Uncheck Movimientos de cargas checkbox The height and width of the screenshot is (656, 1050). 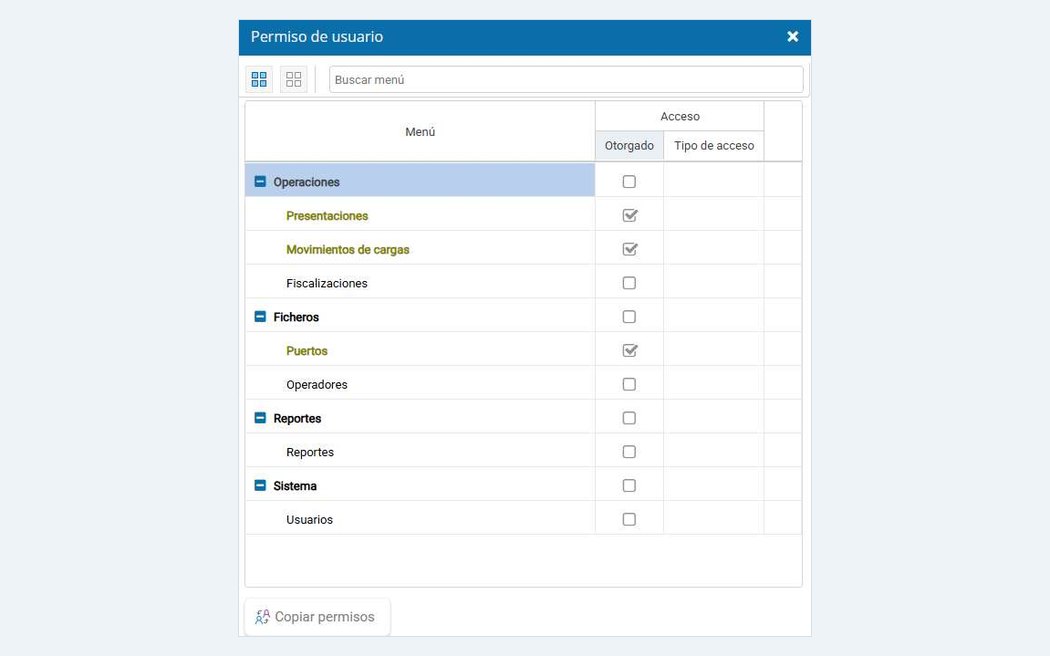[629, 249]
